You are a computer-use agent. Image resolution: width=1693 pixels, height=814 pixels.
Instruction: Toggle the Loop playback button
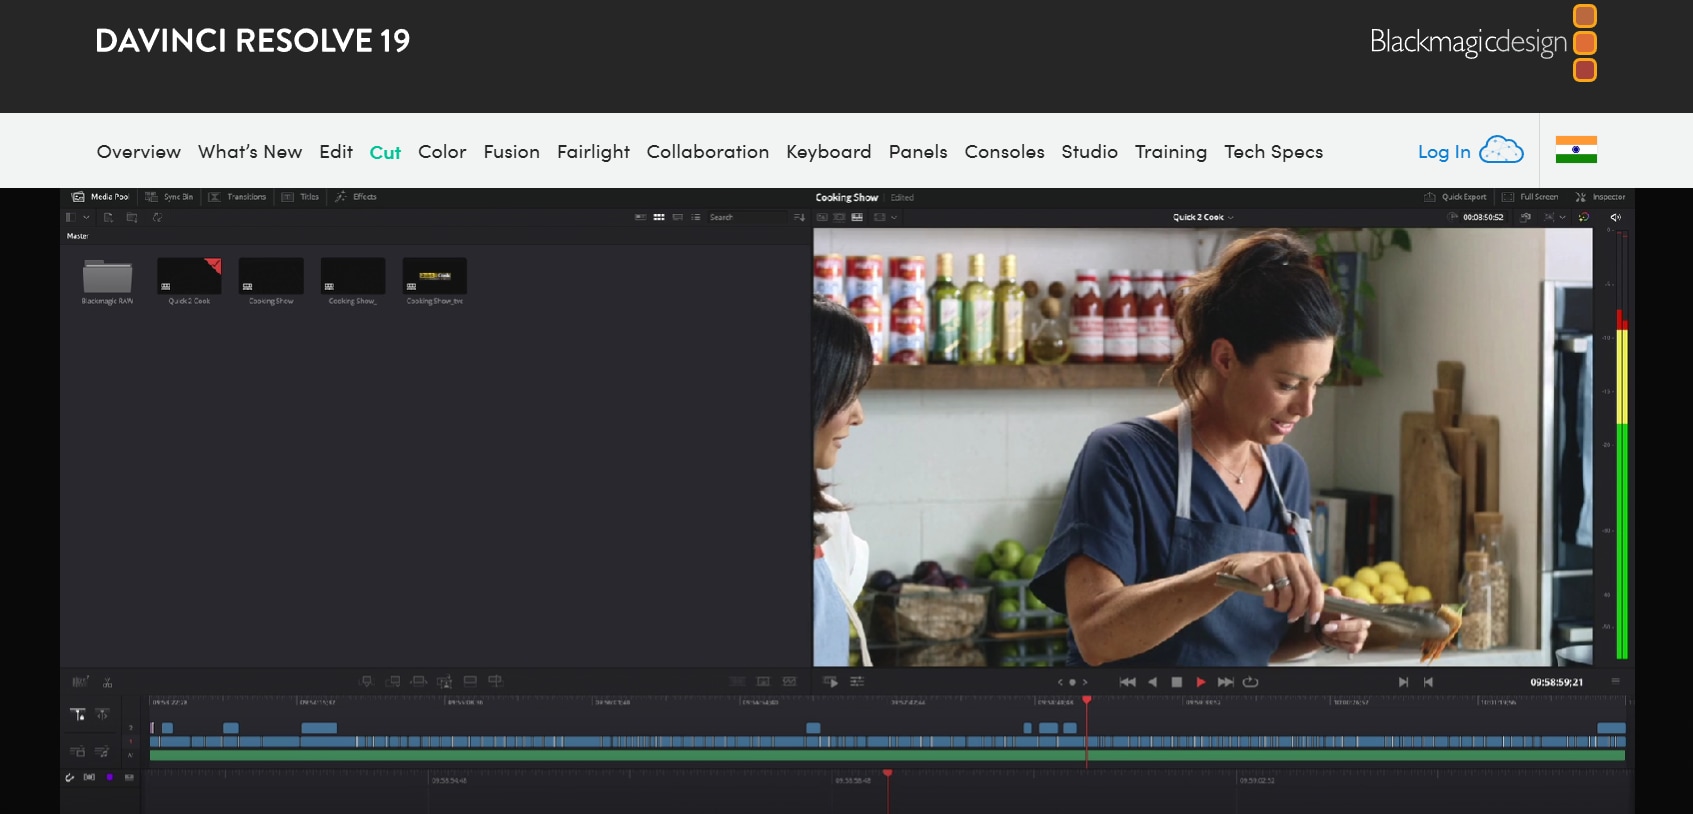[1251, 682]
